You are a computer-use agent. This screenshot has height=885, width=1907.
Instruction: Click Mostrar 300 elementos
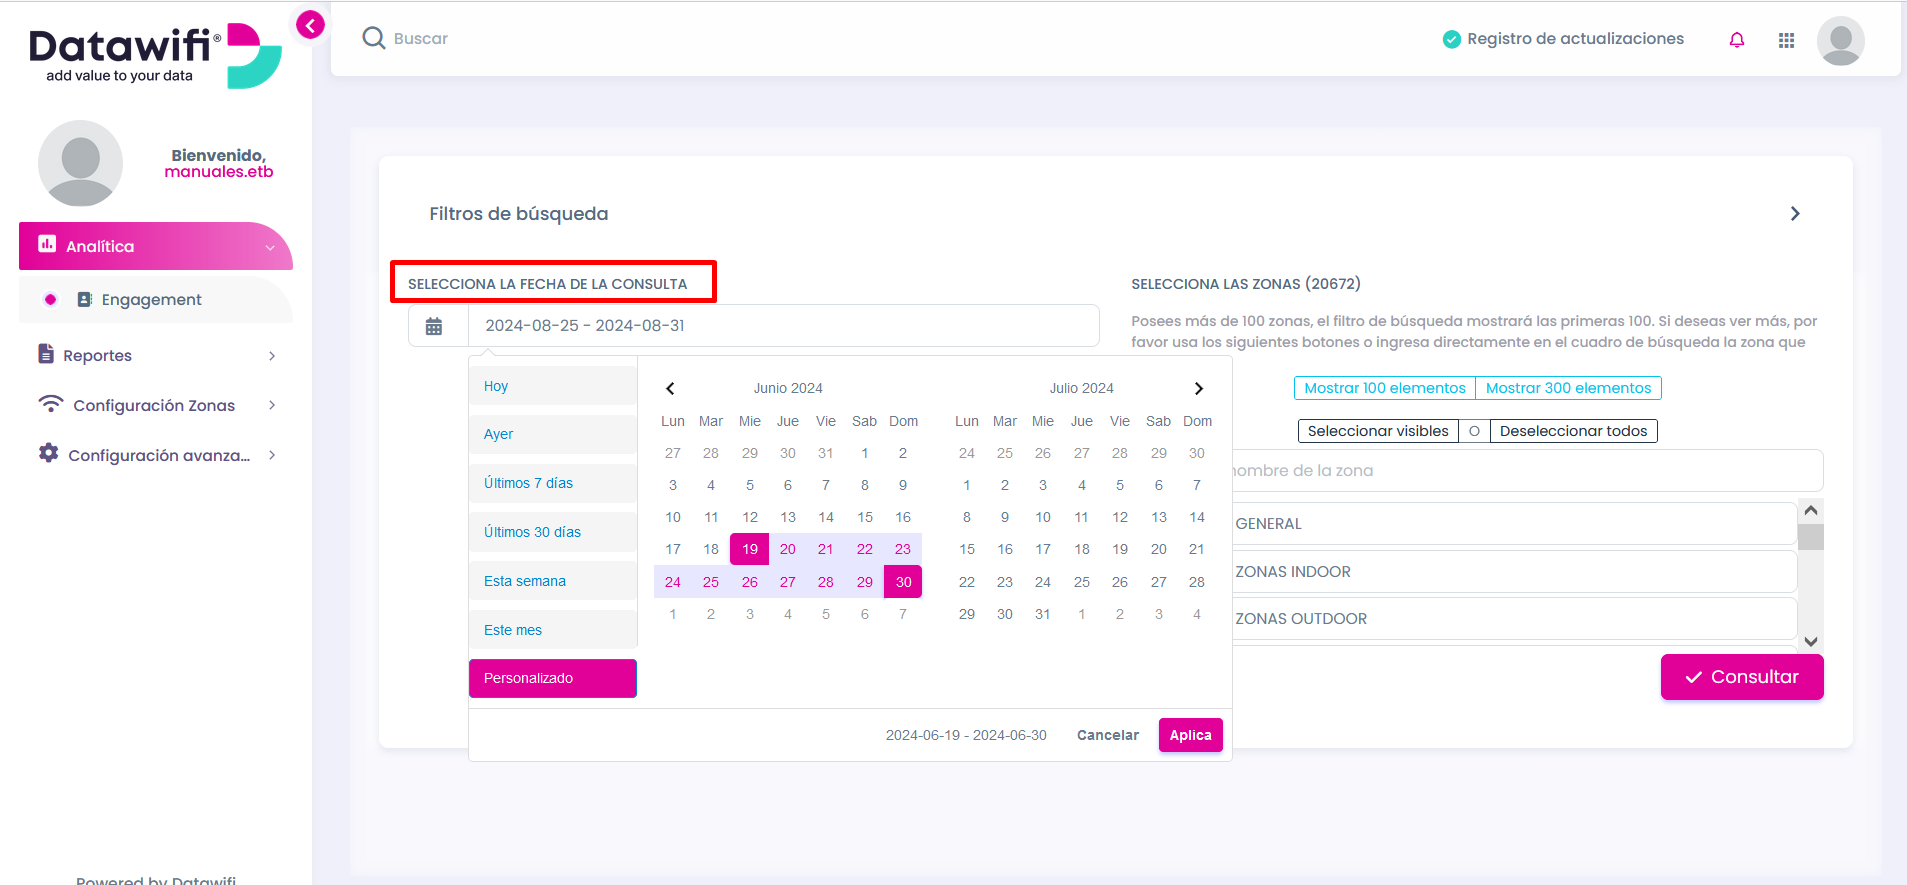(x=1568, y=388)
